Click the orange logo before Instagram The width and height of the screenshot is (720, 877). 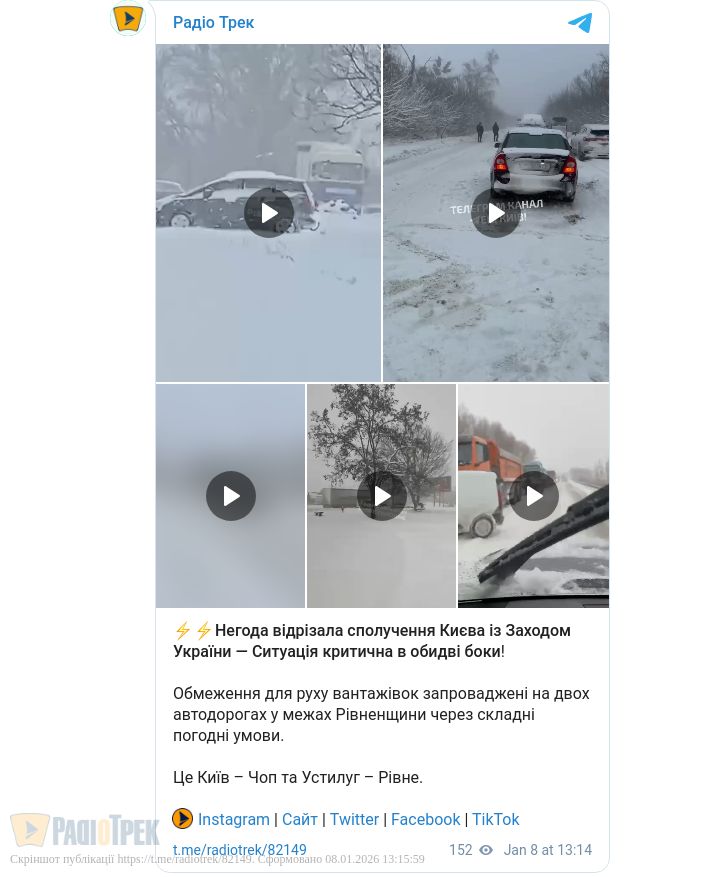coord(182,818)
